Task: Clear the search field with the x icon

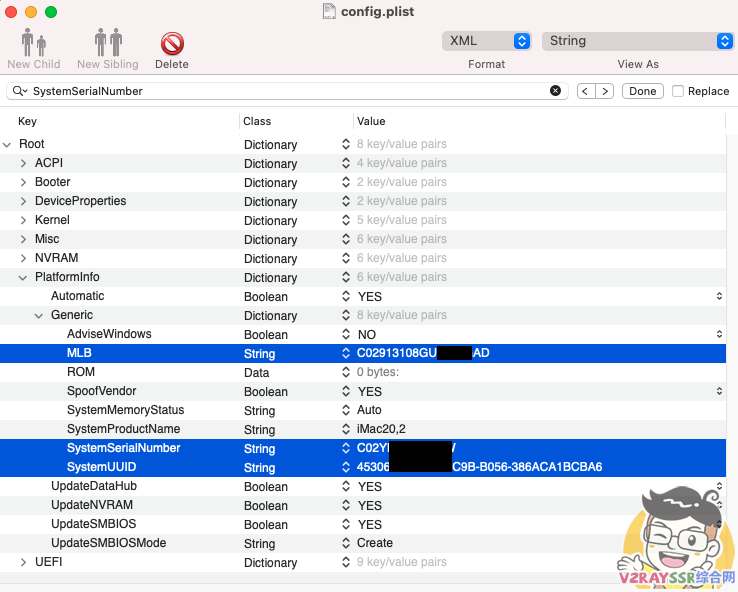Action: [x=555, y=91]
